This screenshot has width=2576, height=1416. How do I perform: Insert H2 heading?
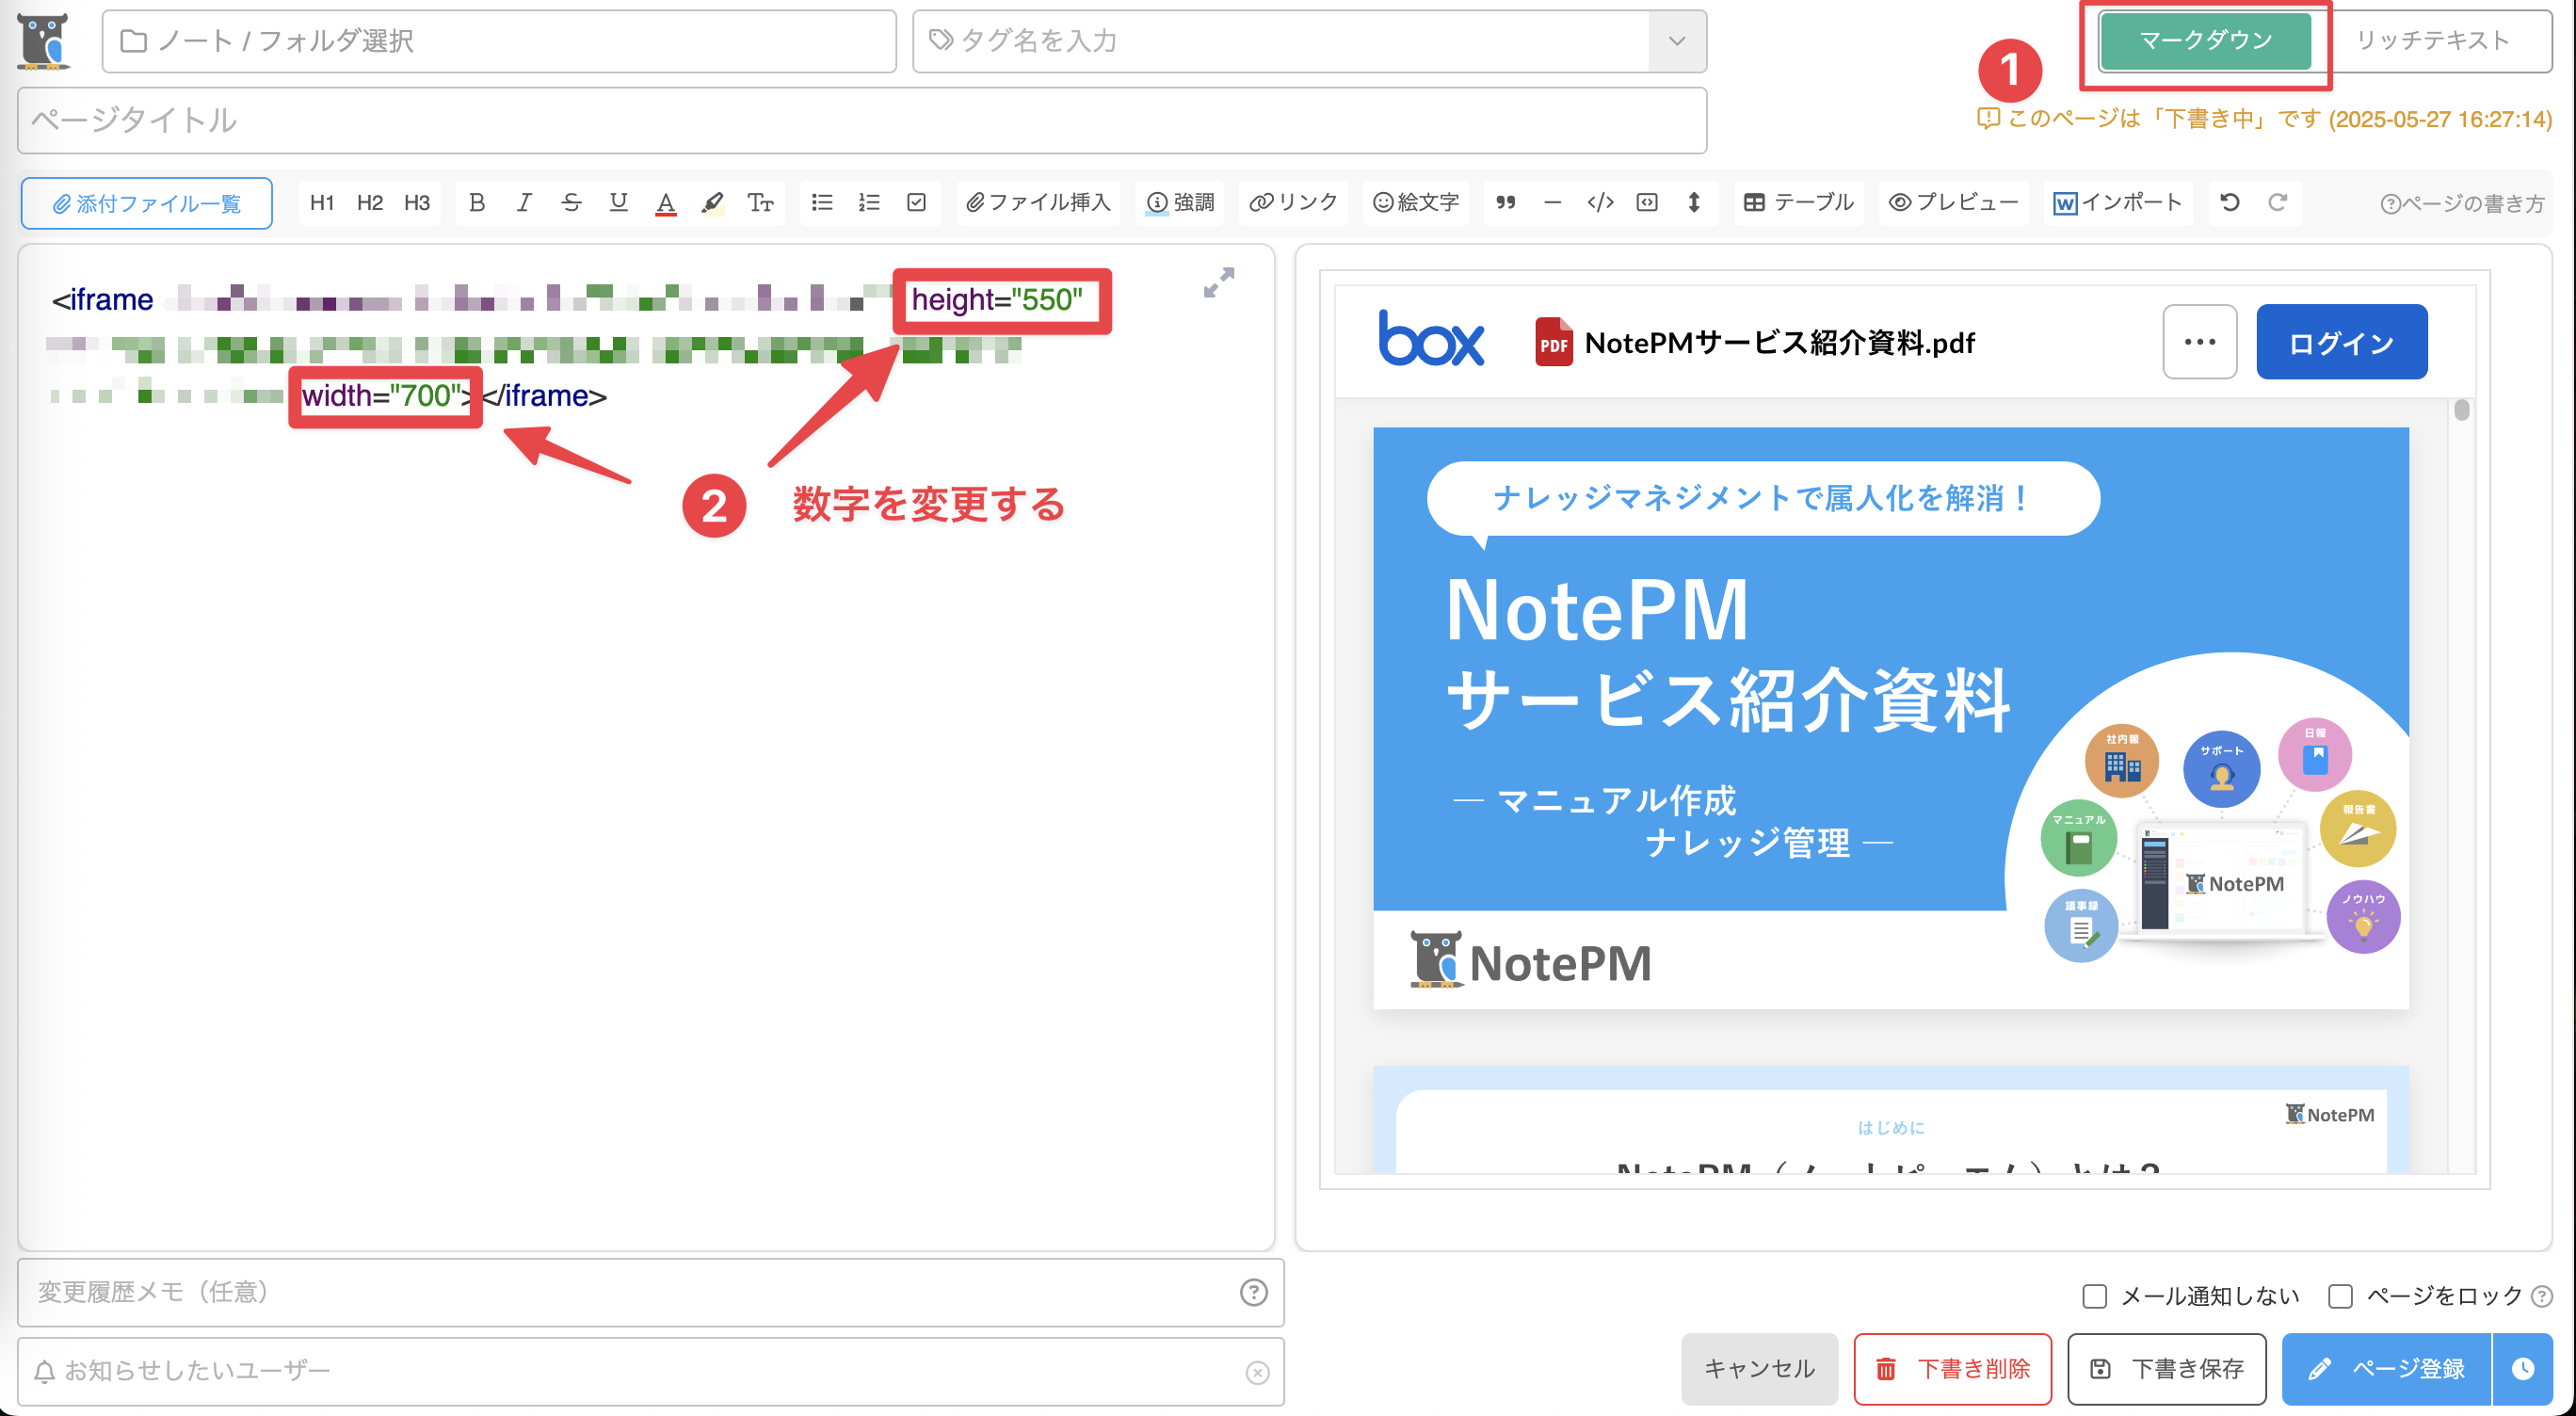[x=369, y=203]
